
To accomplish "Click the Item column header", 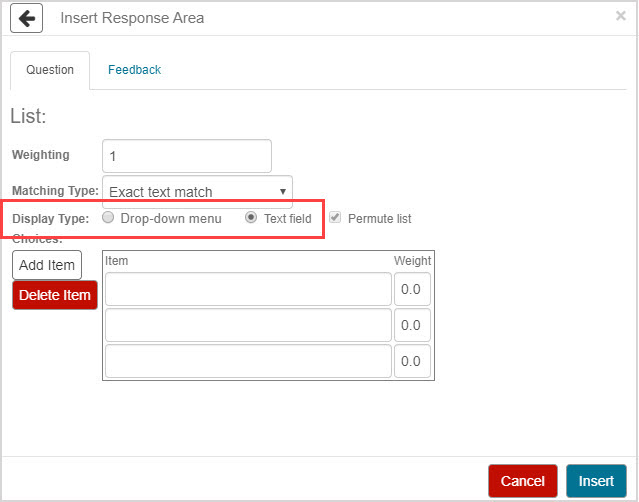I will [x=117, y=261].
